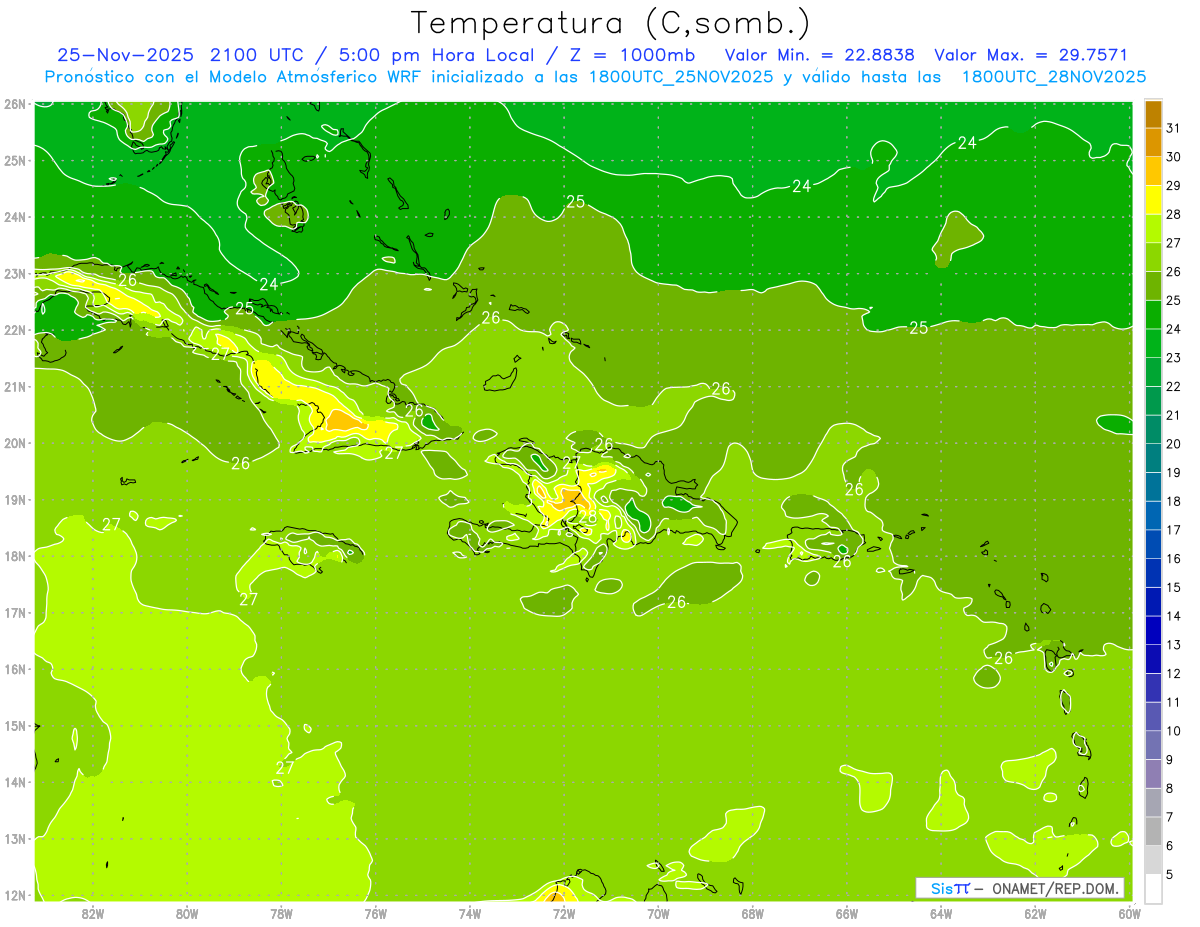Click the purple swatch between legend values 9 and 10
This screenshot has height=927, width=1200.
click(1153, 745)
